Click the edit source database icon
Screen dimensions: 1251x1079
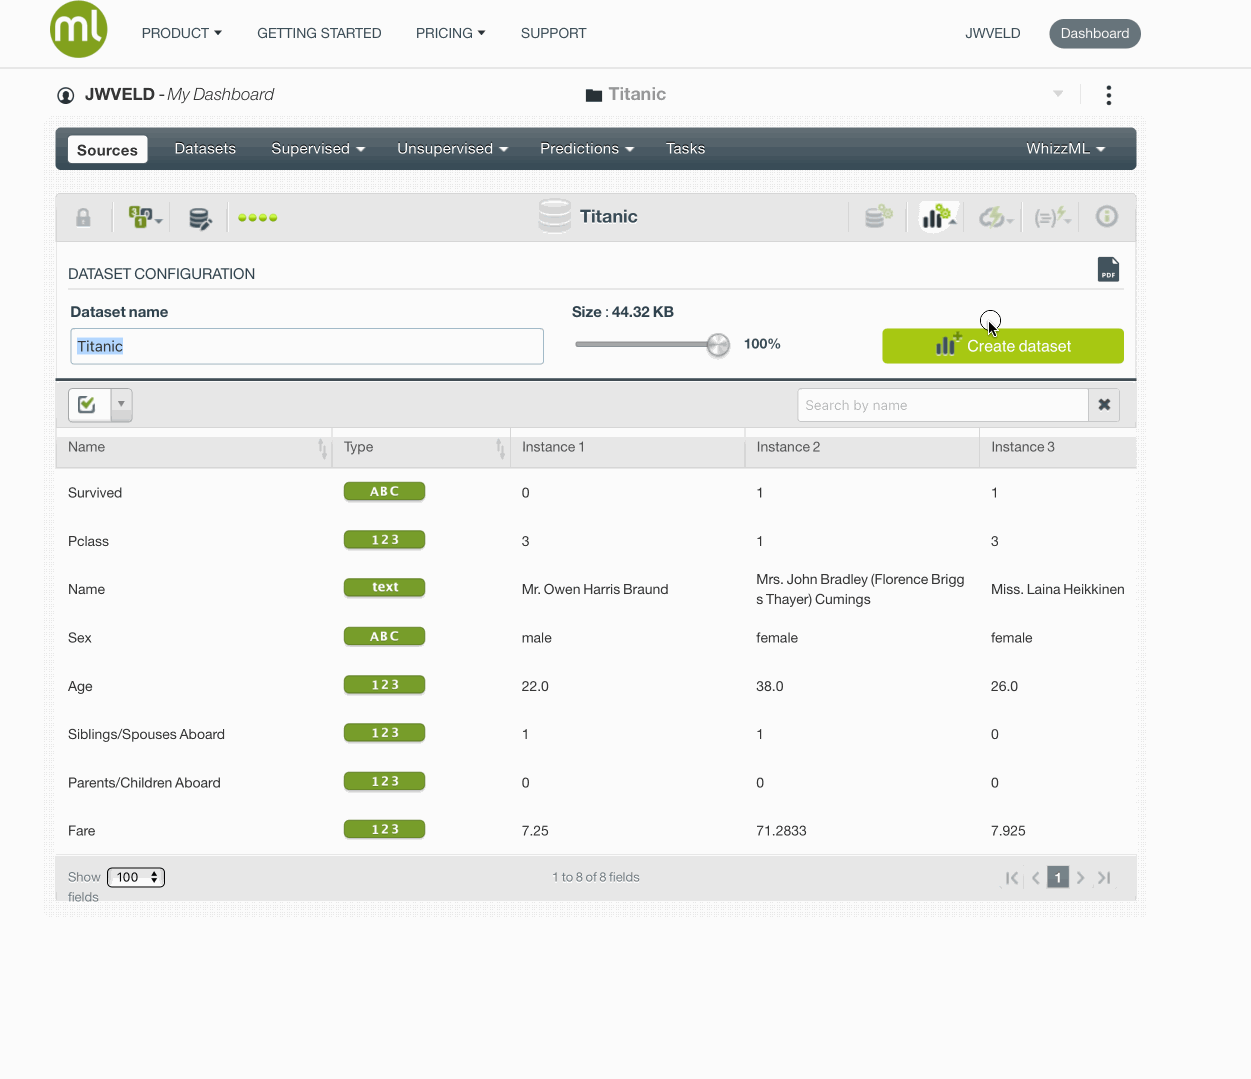tap(200, 218)
